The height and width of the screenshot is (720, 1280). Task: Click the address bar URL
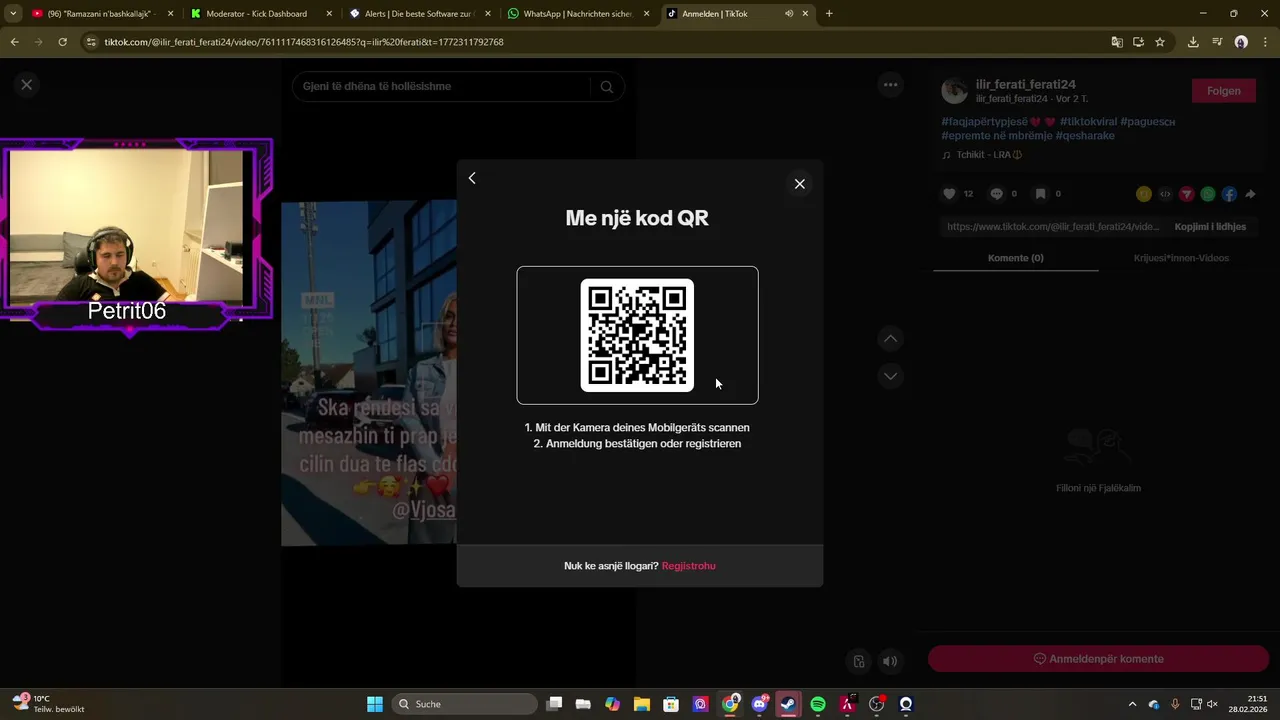[x=304, y=42]
